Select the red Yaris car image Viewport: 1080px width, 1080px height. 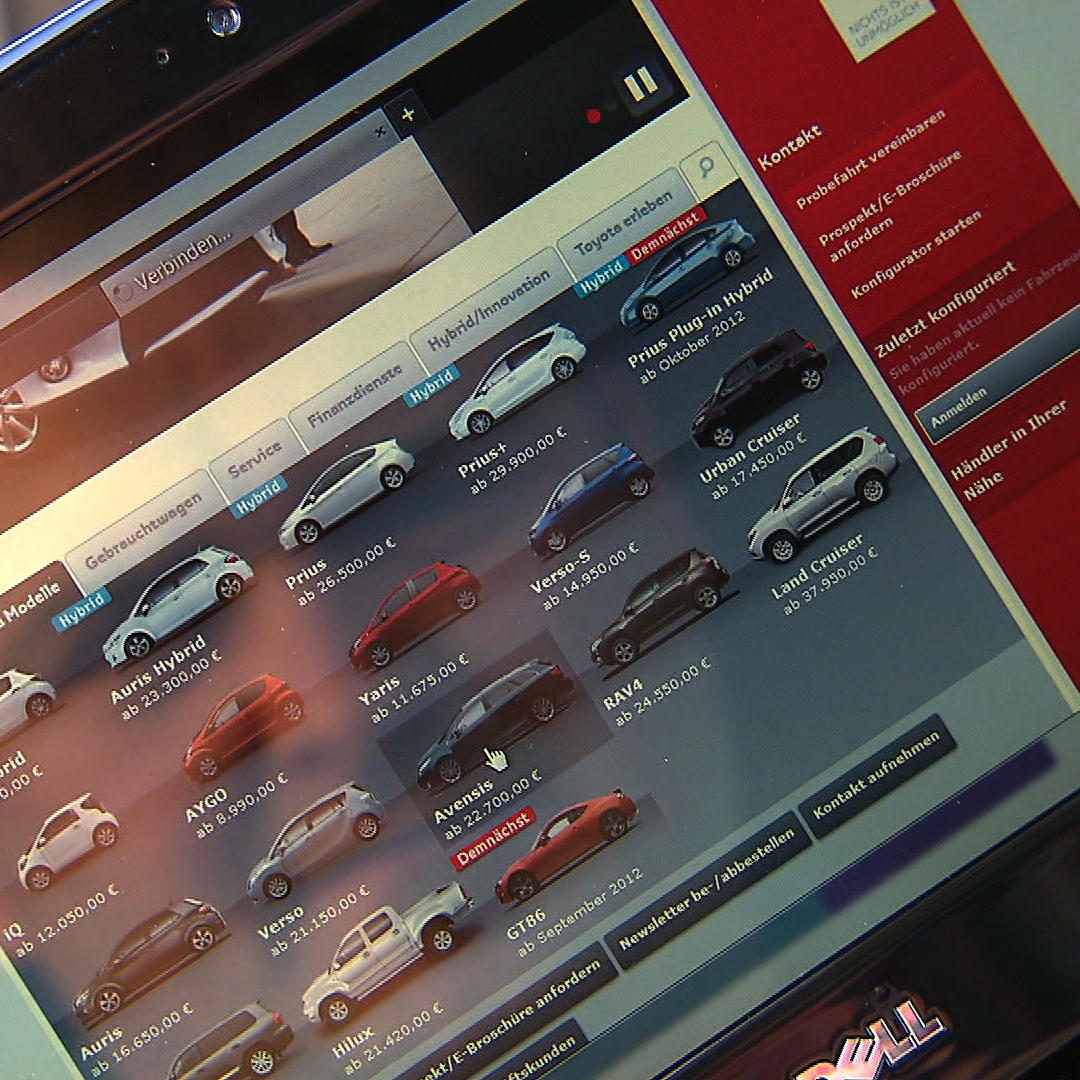(x=415, y=614)
